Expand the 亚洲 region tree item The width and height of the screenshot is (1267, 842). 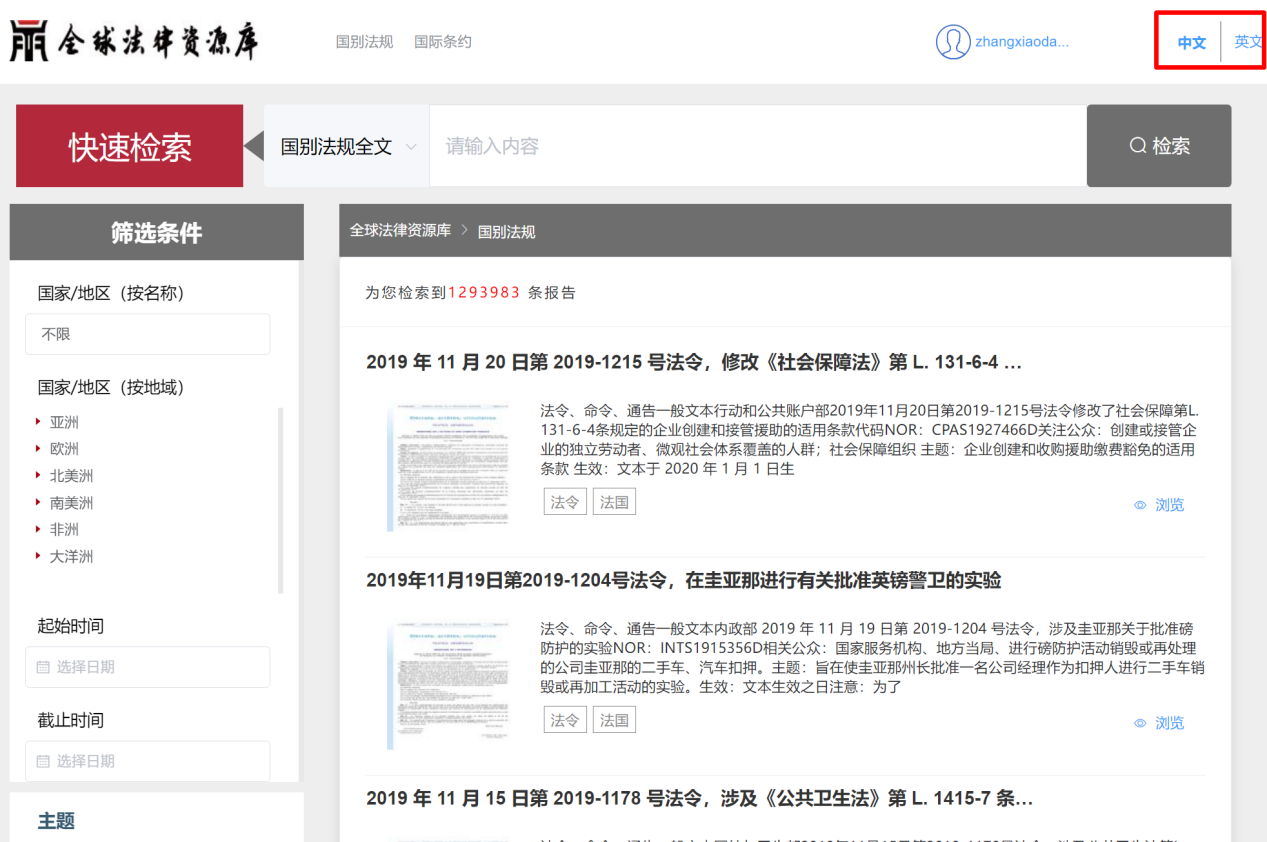pos(39,422)
